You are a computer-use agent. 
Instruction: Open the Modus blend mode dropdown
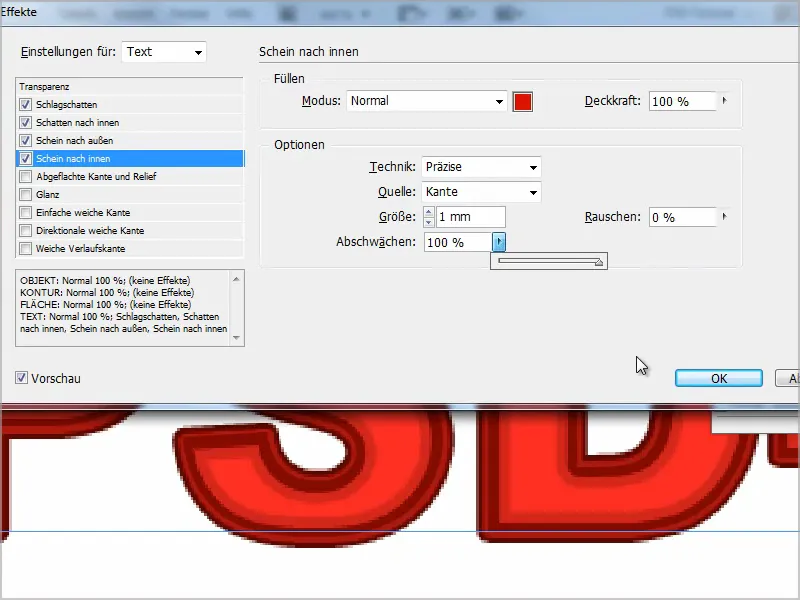(x=427, y=101)
